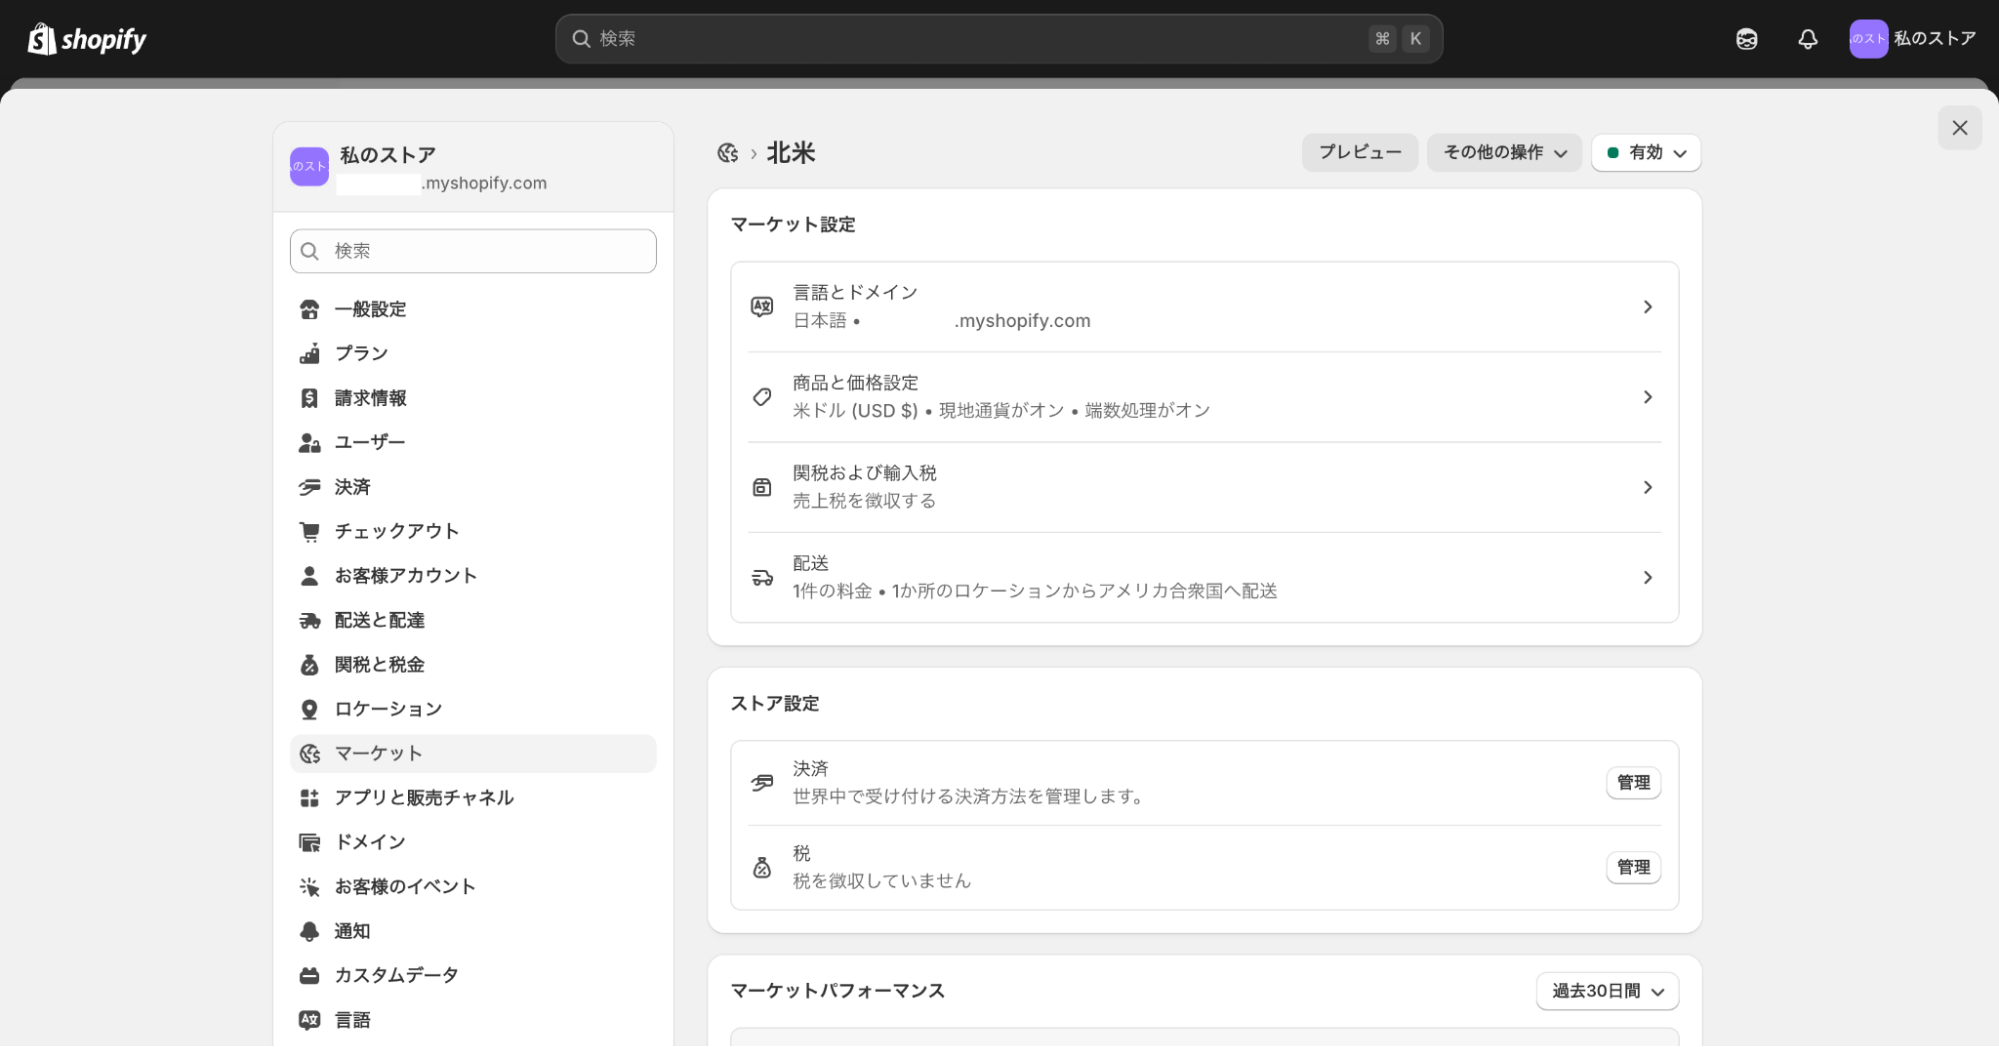Open 一般設定 in the settings sidebar
This screenshot has height=1047, width=1999.
[370, 309]
